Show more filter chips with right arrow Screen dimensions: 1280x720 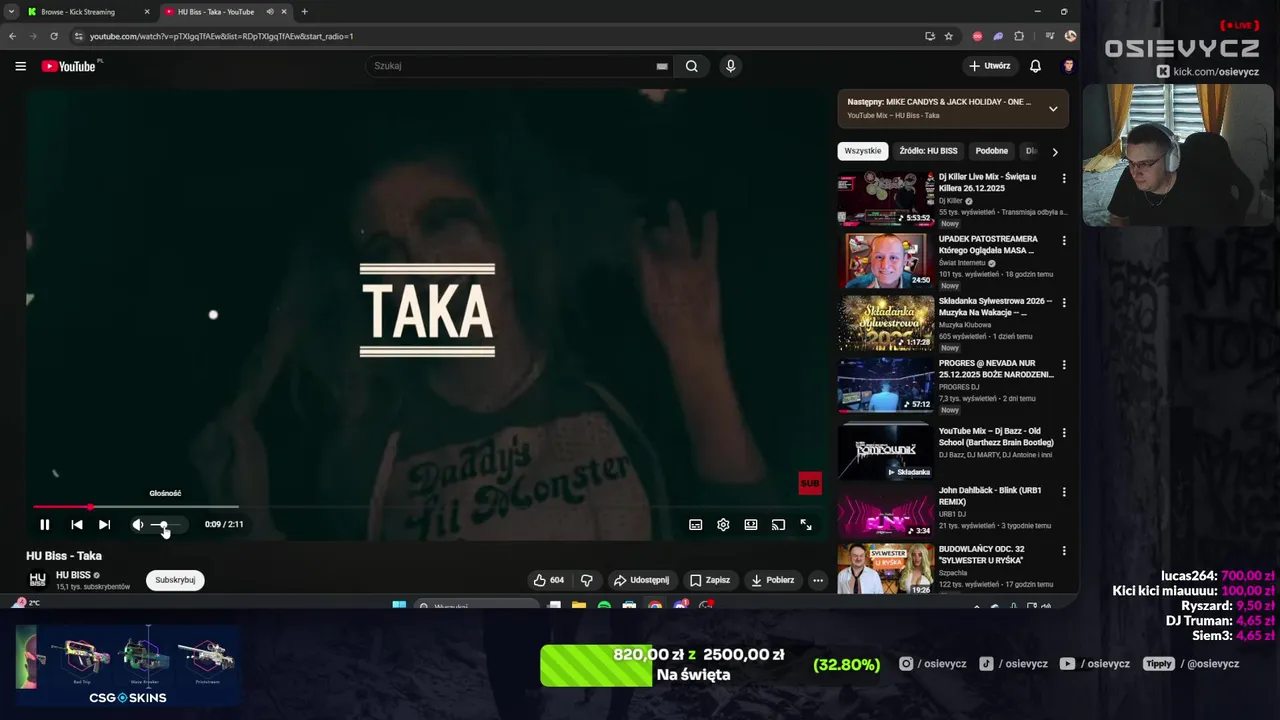[1054, 152]
